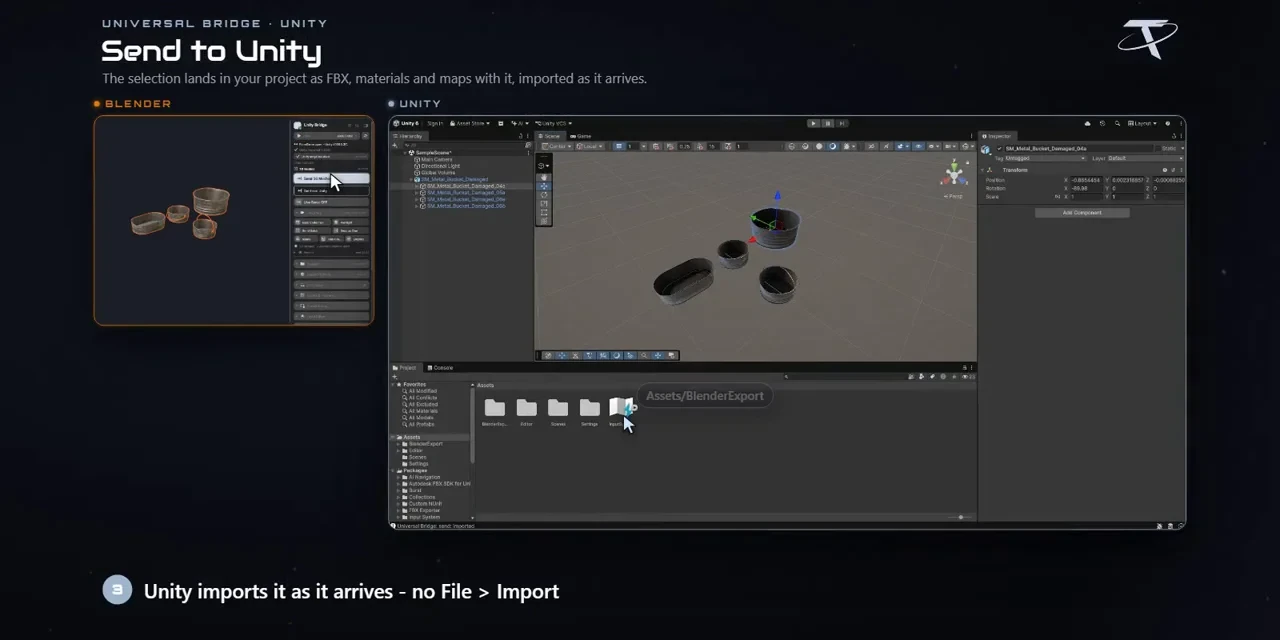Click the Step frame button in Unity

tap(842, 123)
